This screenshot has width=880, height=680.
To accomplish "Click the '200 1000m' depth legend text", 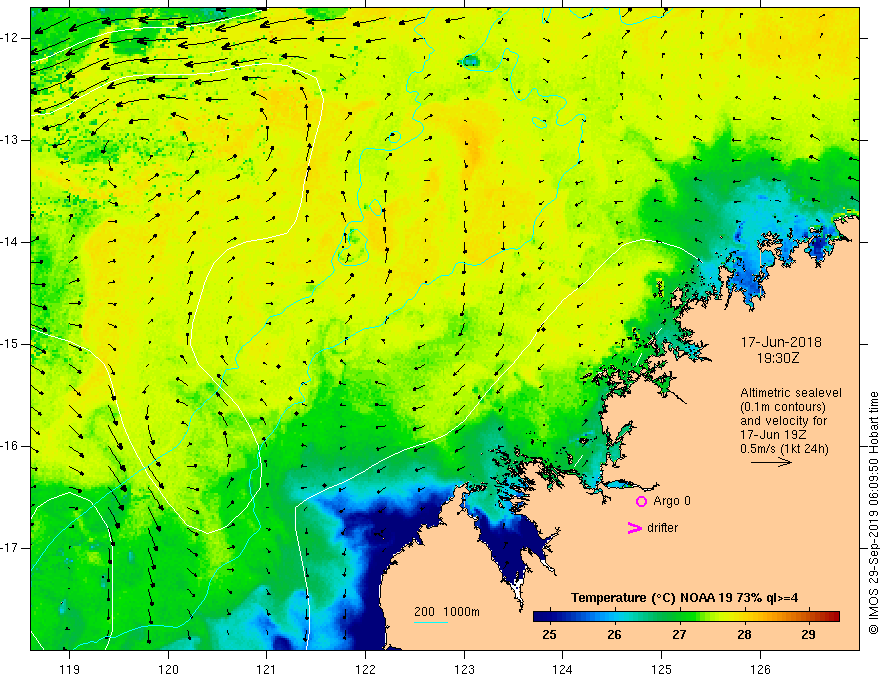I will click(x=447, y=612).
